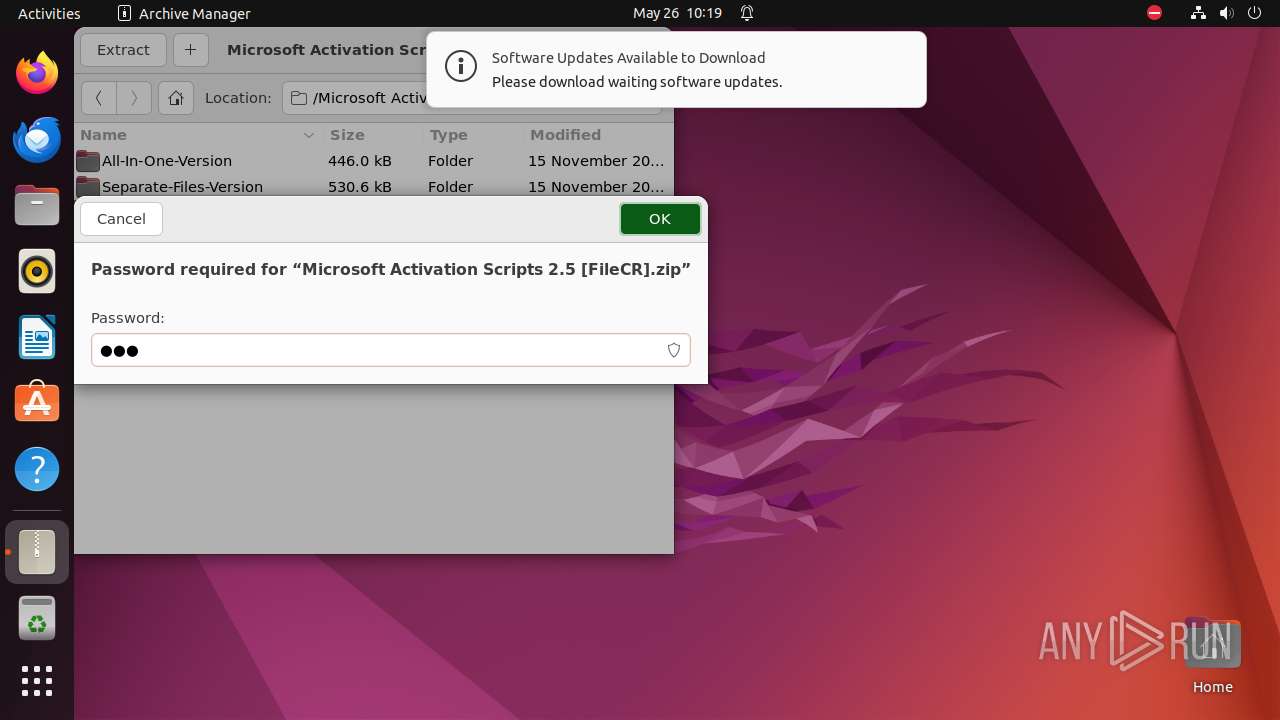Sort by the Type column header
The image size is (1280, 720).
point(472,135)
